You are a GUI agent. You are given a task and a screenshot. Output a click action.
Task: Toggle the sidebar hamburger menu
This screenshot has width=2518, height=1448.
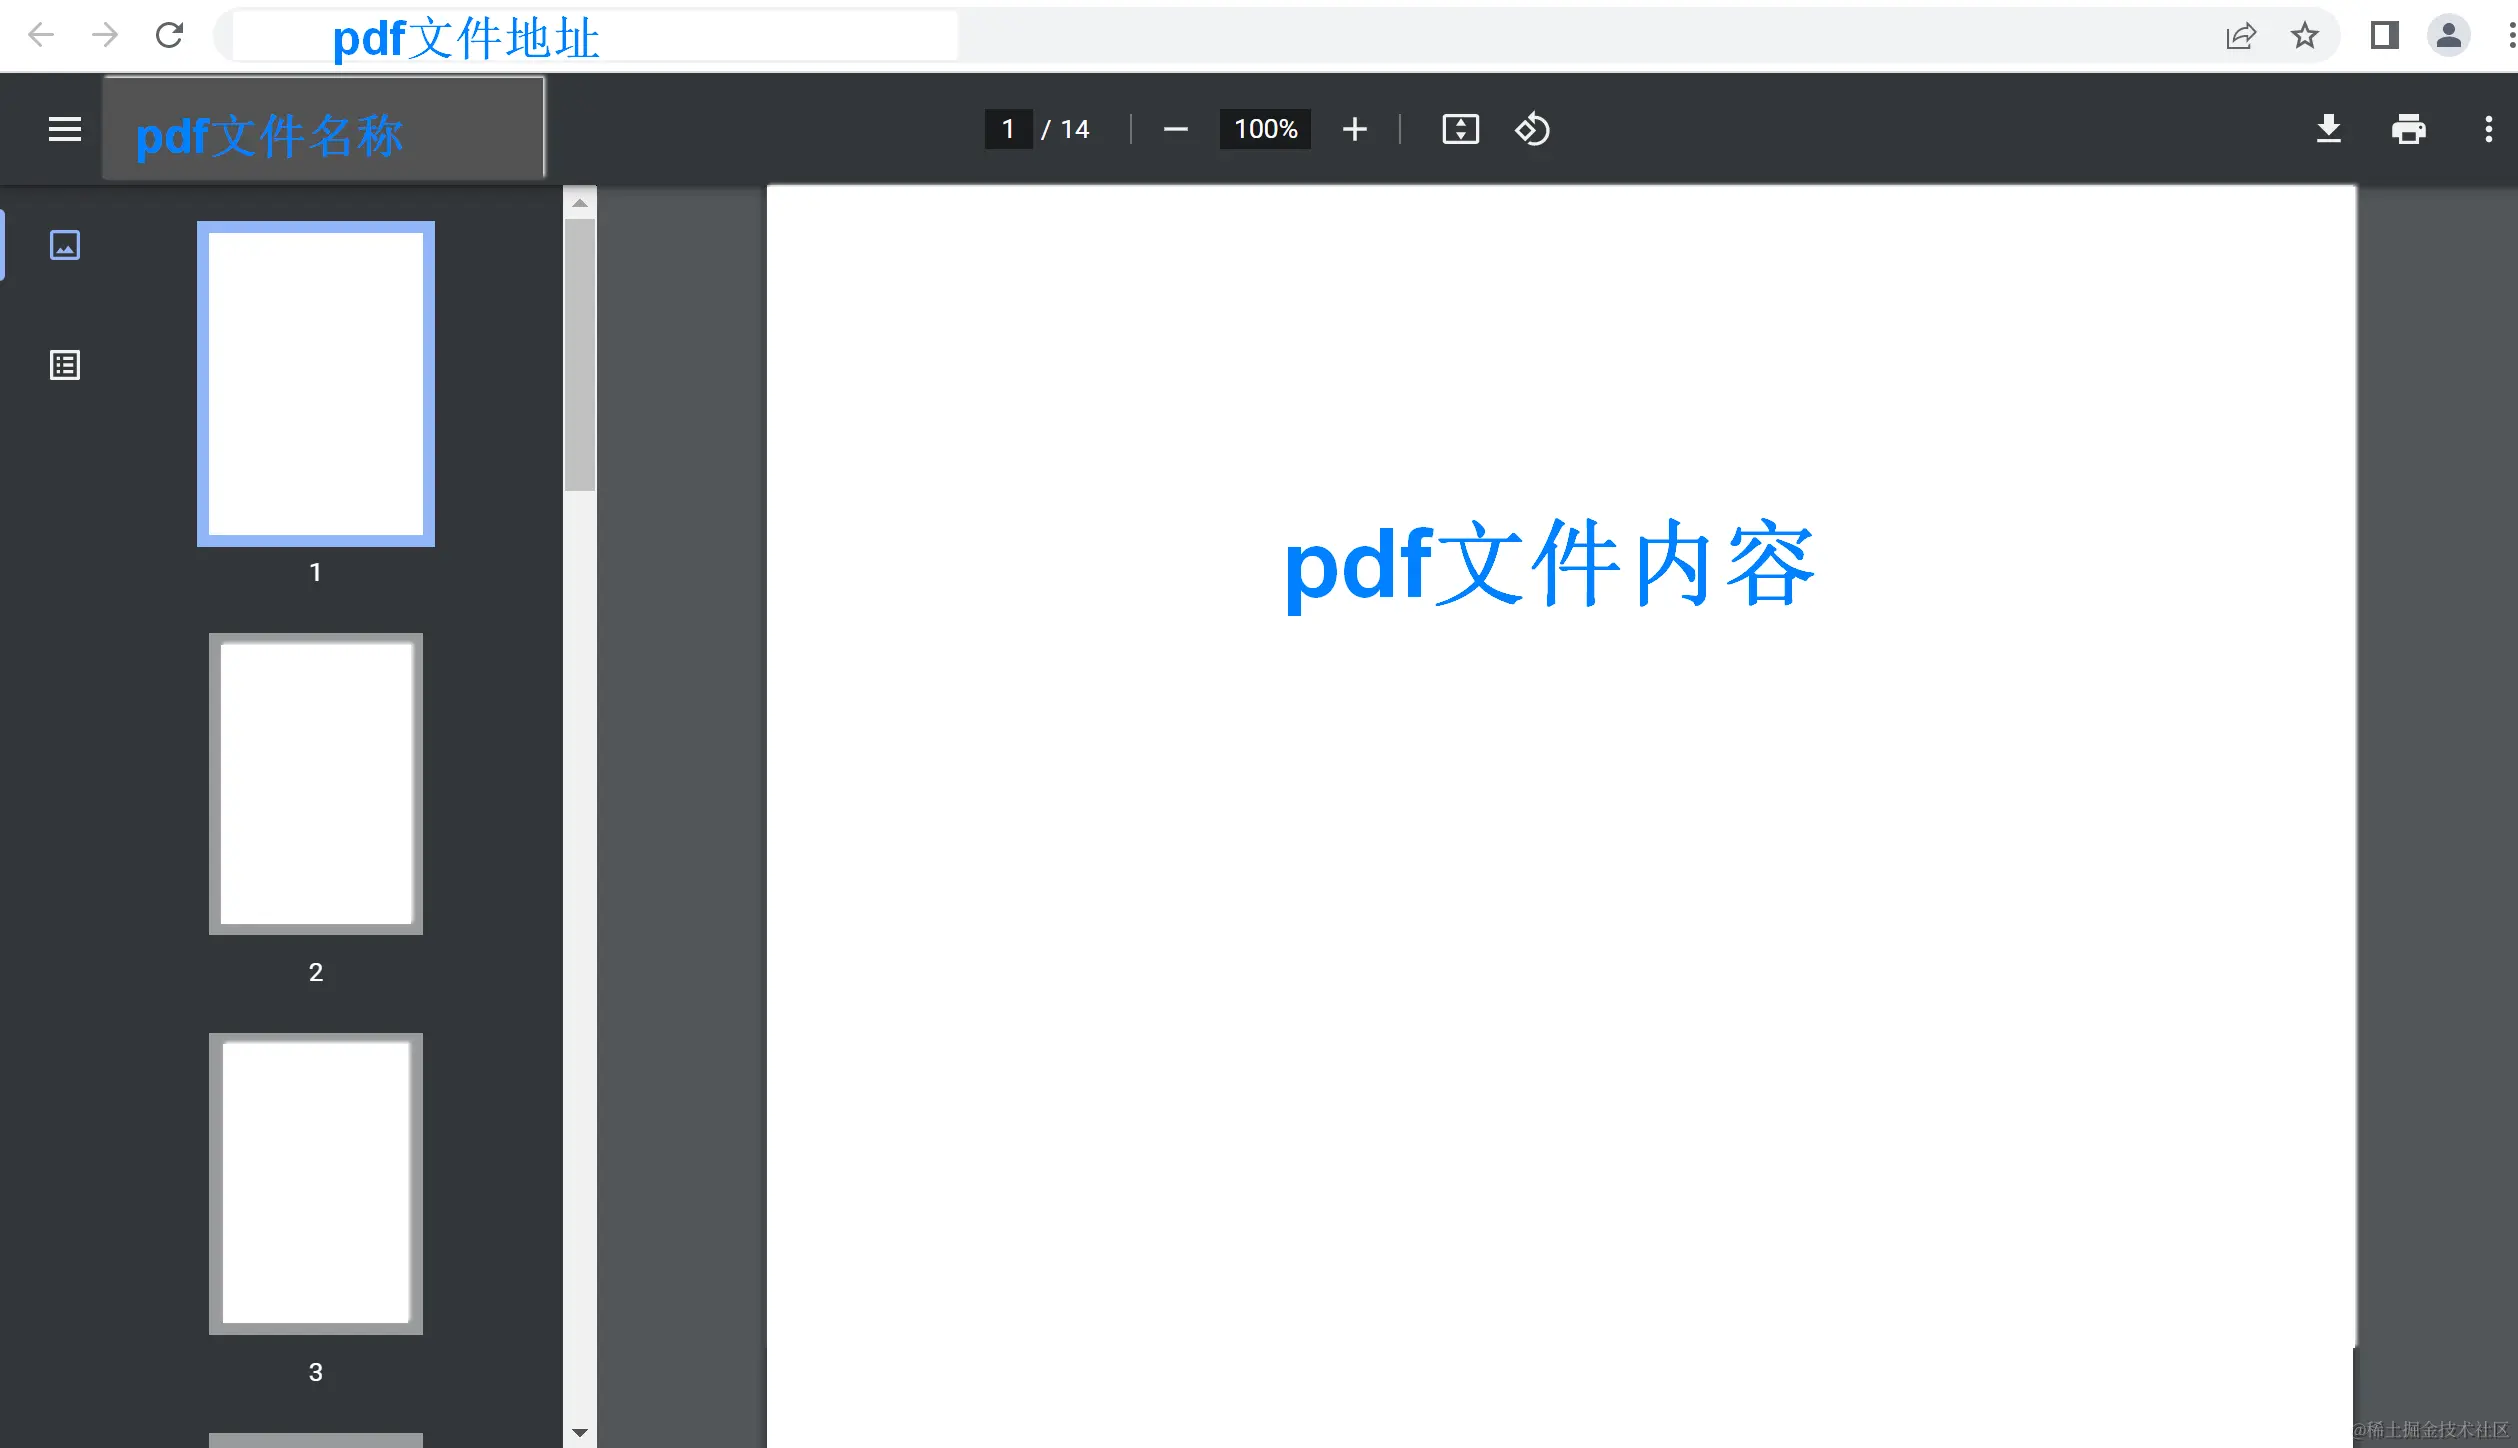point(65,129)
